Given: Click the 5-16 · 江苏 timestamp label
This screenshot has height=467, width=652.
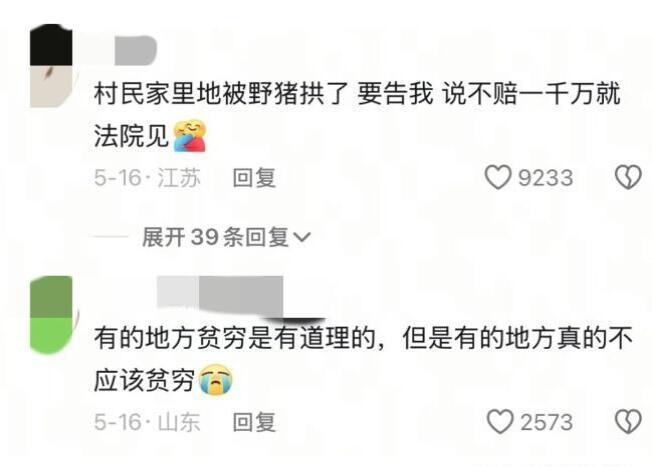Looking at the screenshot, I should click(147, 178).
